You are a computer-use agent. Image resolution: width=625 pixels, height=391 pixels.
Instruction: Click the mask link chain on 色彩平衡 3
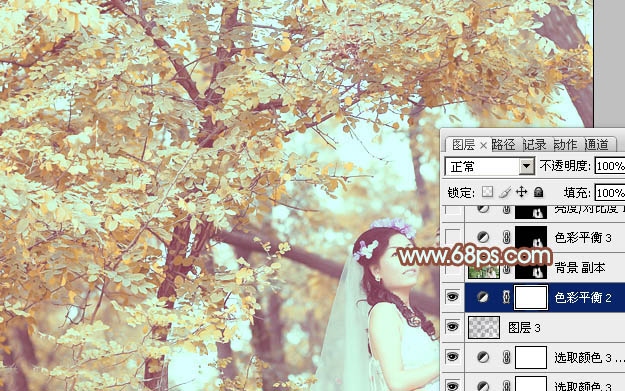506,238
